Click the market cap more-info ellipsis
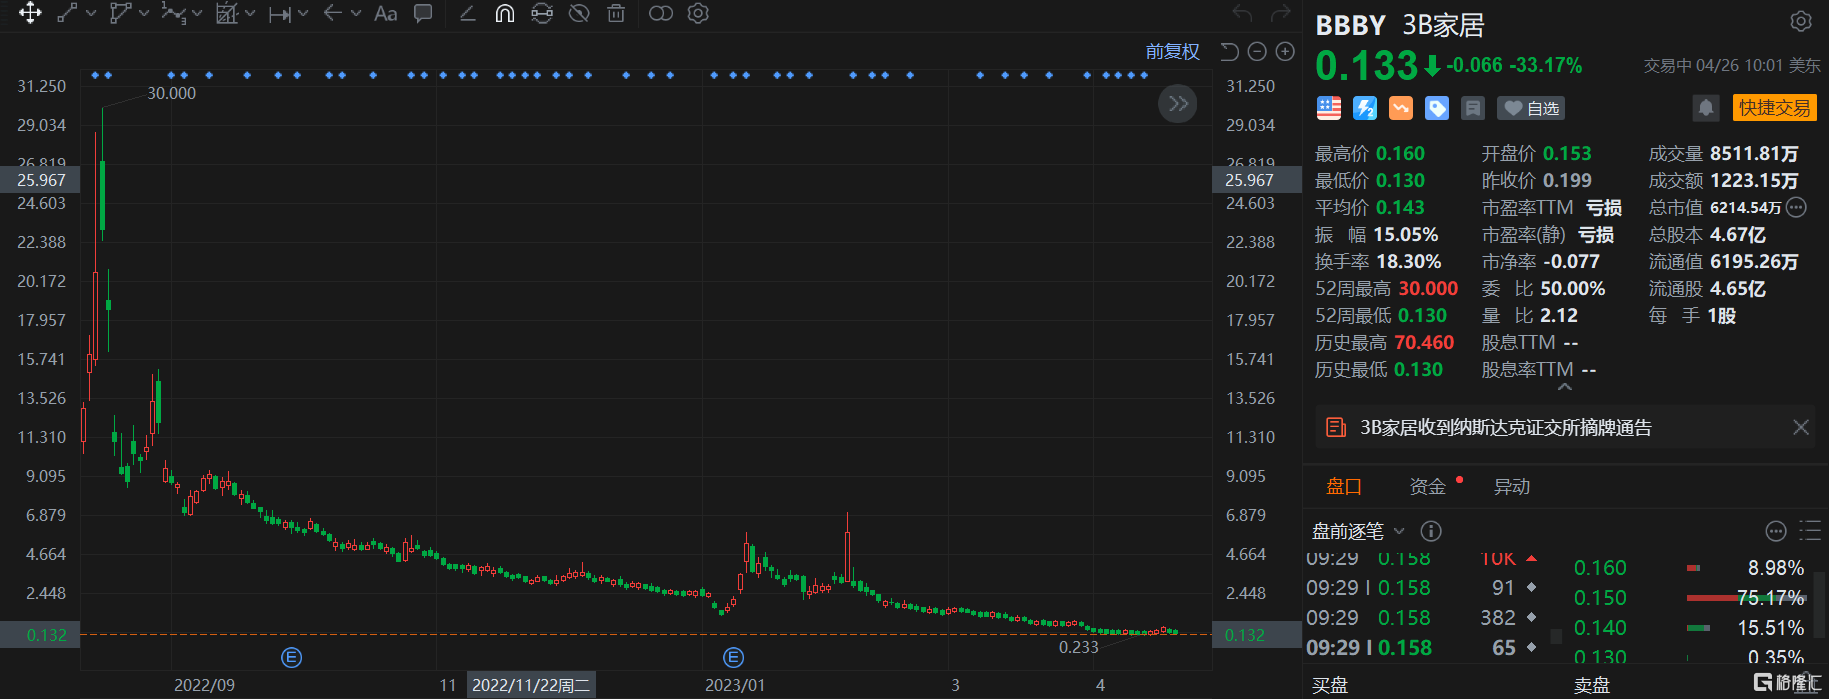The height and width of the screenshot is (699, 1829). tap(1796, 208)
